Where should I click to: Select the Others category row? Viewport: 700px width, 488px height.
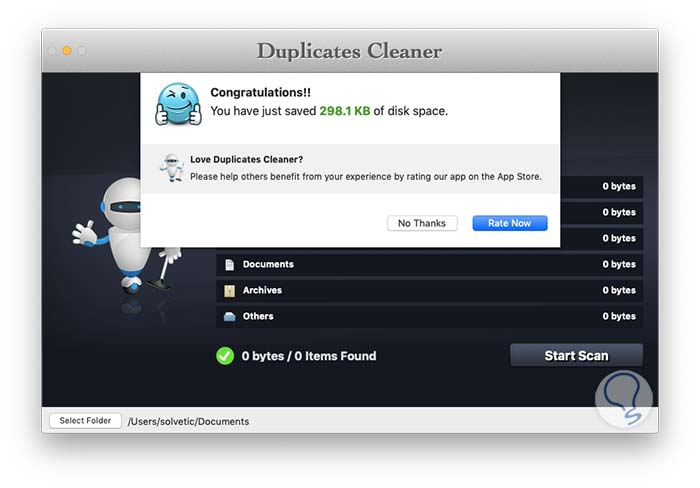coord(429,316)
